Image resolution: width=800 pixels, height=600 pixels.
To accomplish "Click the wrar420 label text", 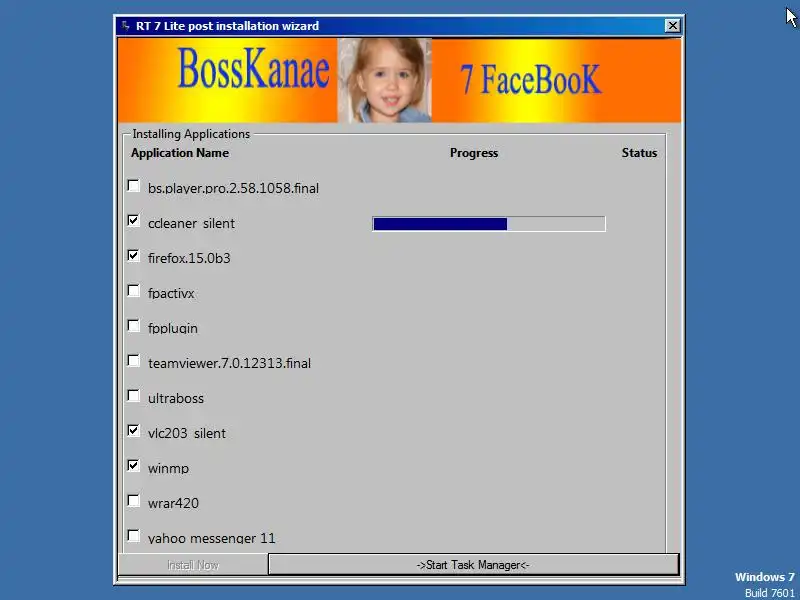I will coord(173,503).
